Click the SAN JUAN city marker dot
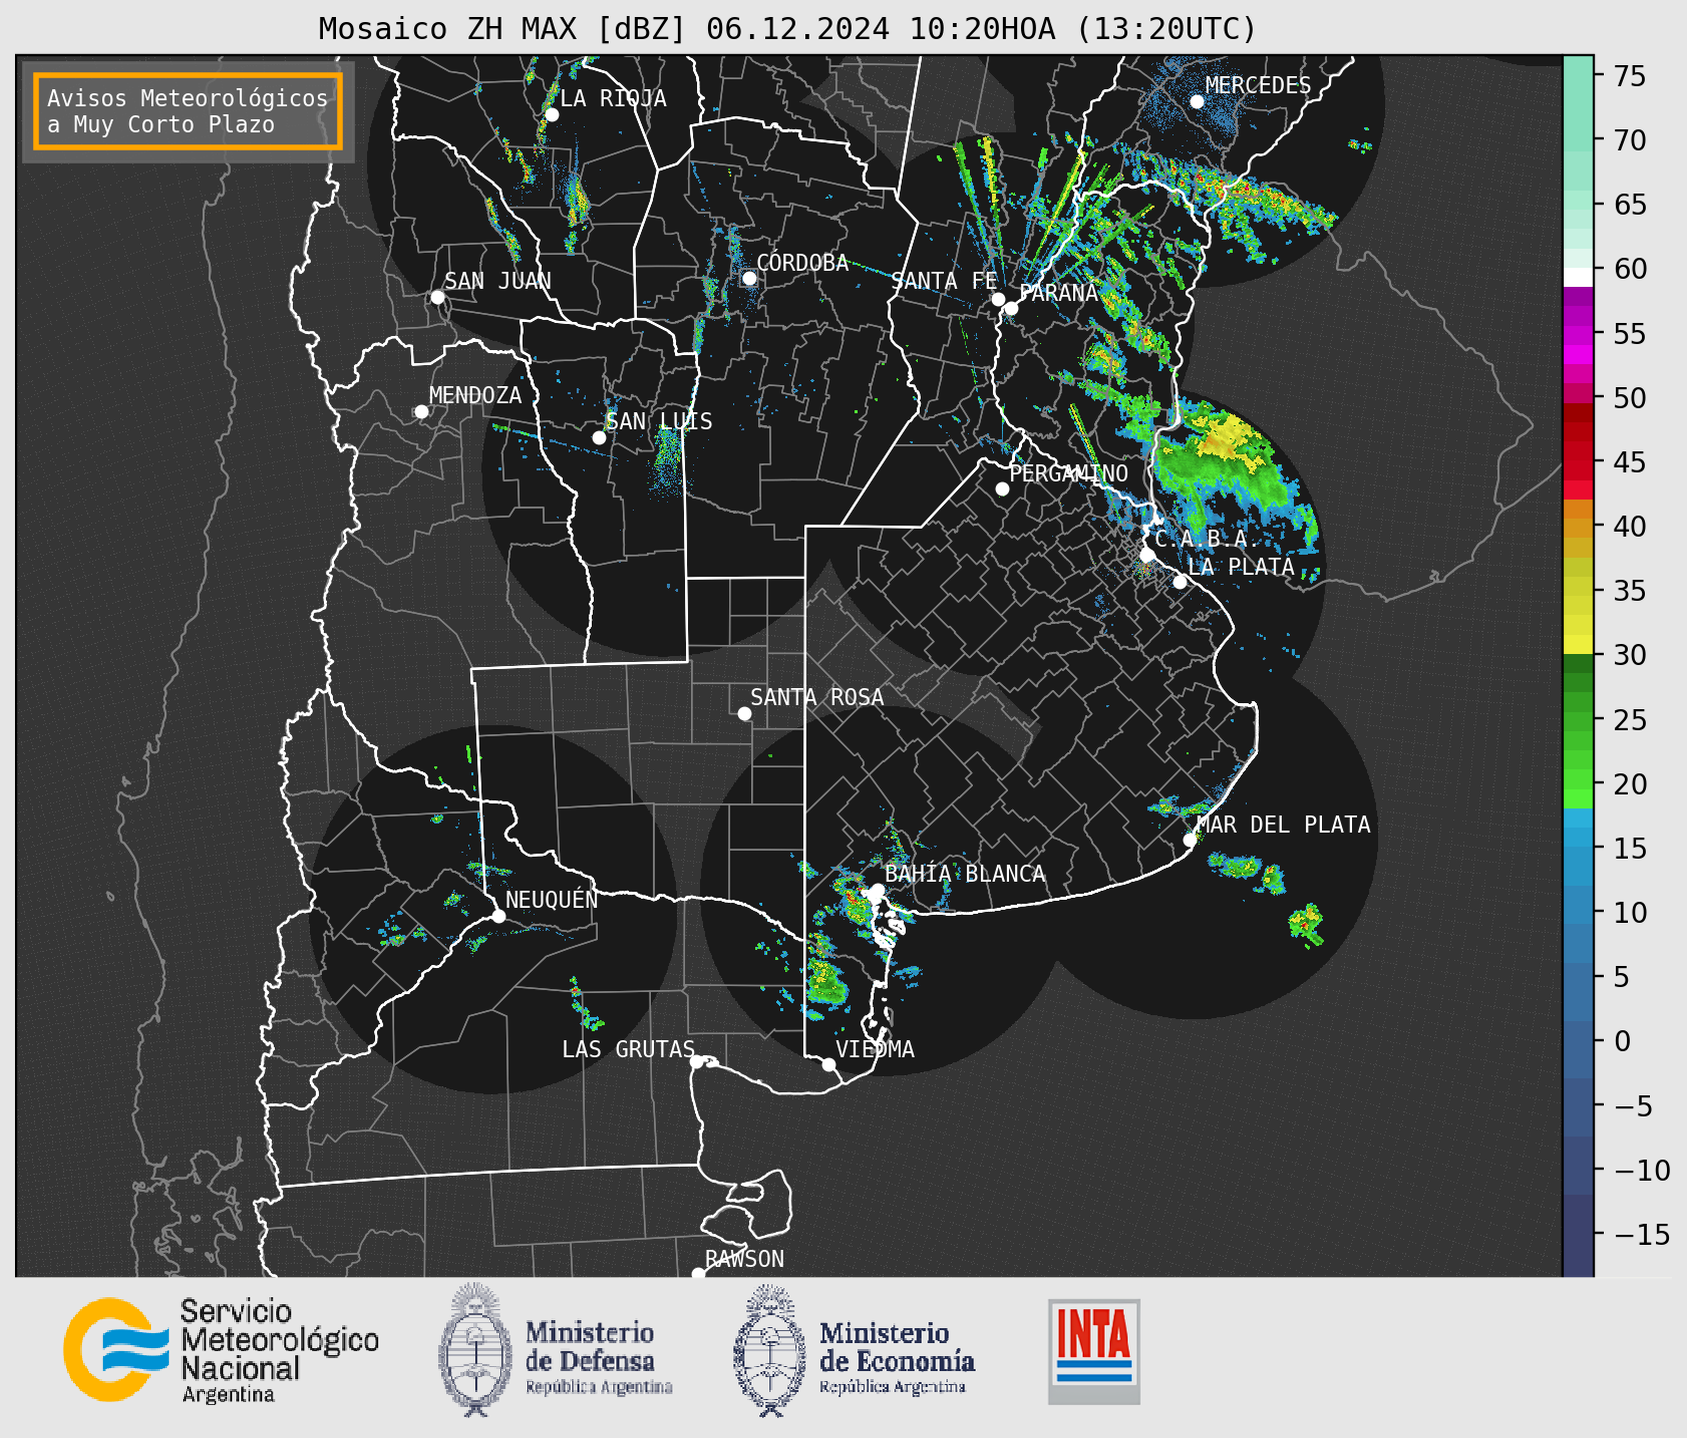Viewport: 1687px width, 1438px height. (x=437, y=297)
